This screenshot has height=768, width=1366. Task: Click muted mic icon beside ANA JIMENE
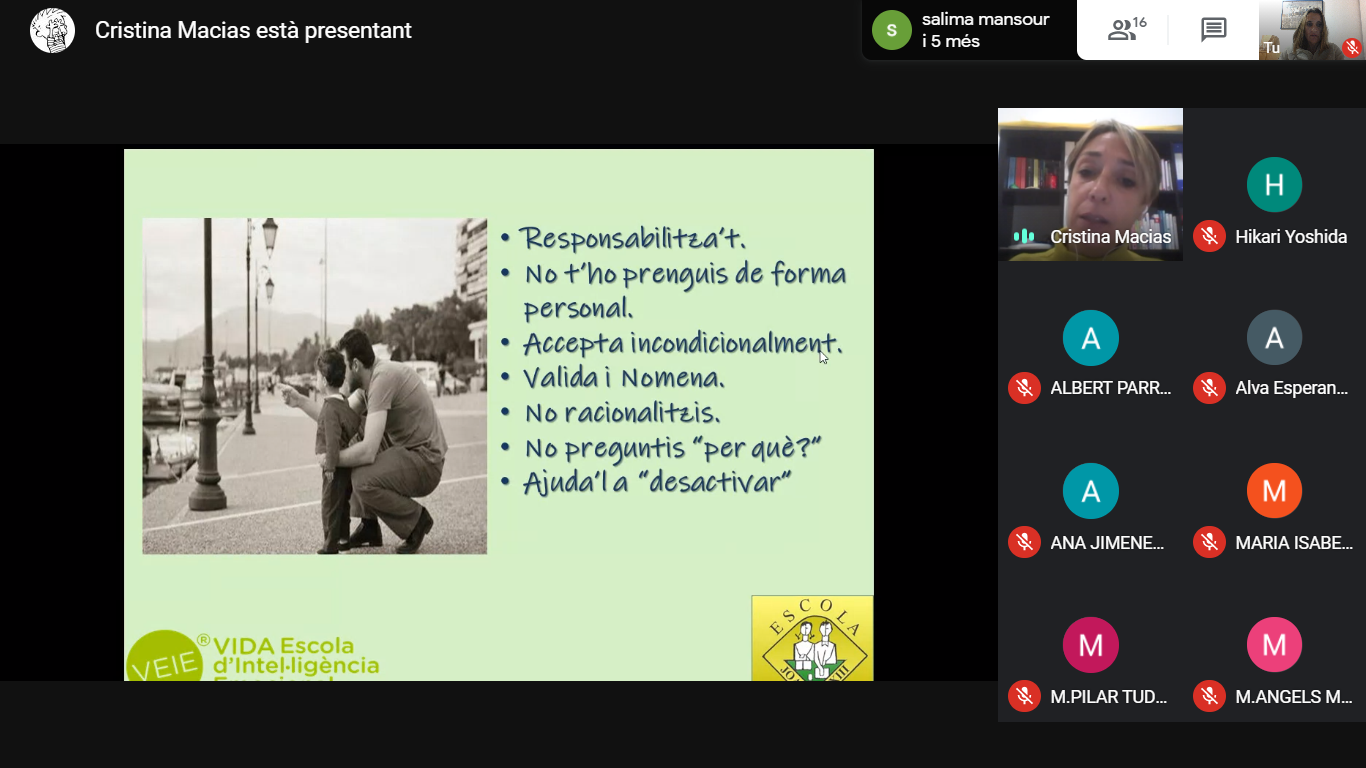1024,543
